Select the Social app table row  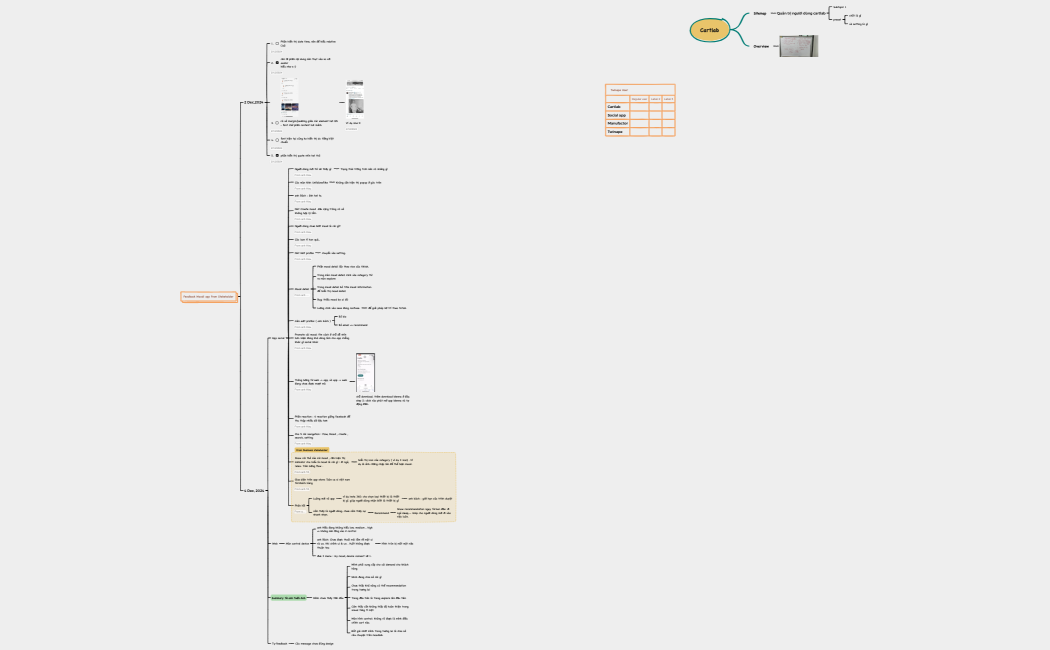point(617,115)
